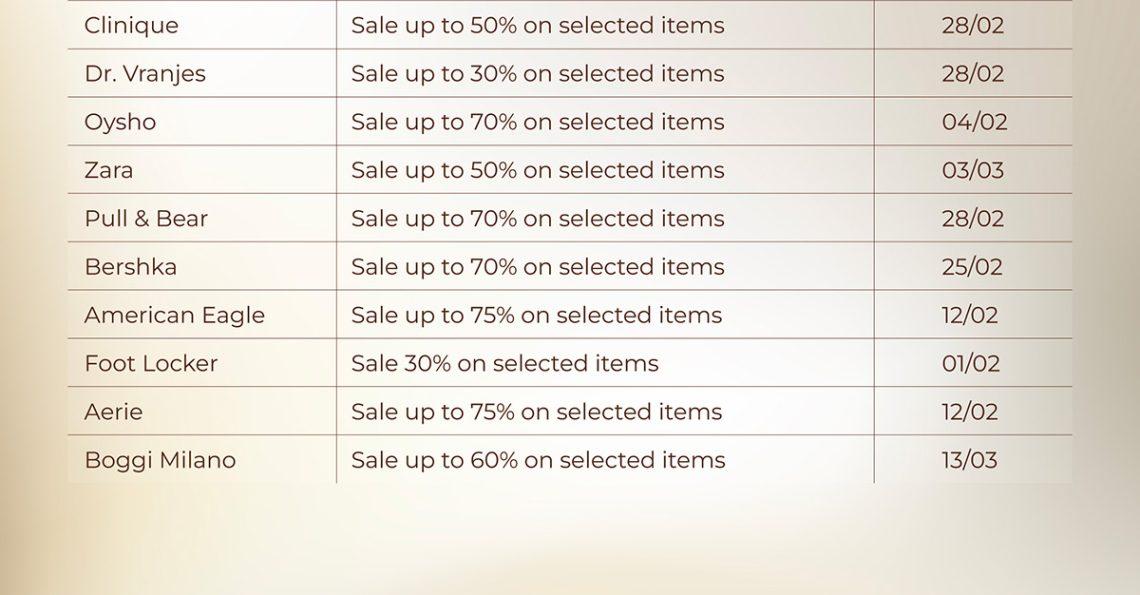The width and height of the screenshot is (1140, 595).
Task: Select the "Sale up to 60%" offer text
Action: 537,460
